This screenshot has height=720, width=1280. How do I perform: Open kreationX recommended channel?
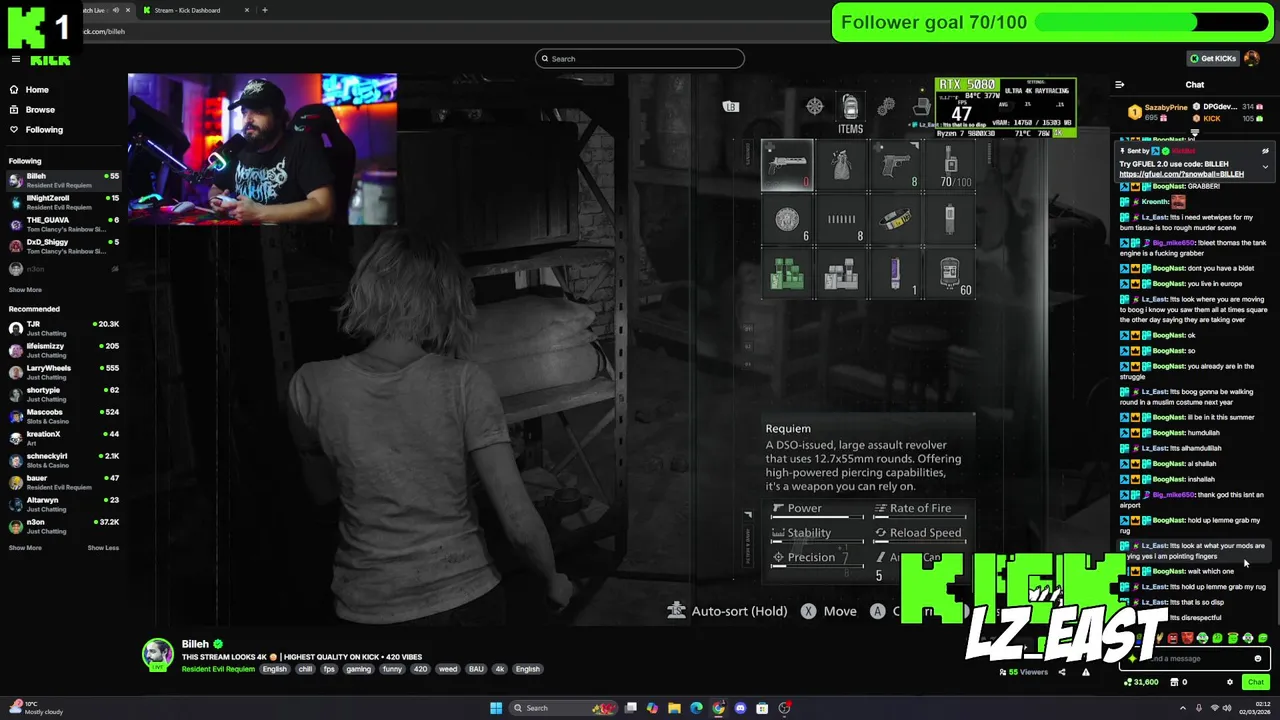click(62, 438)
